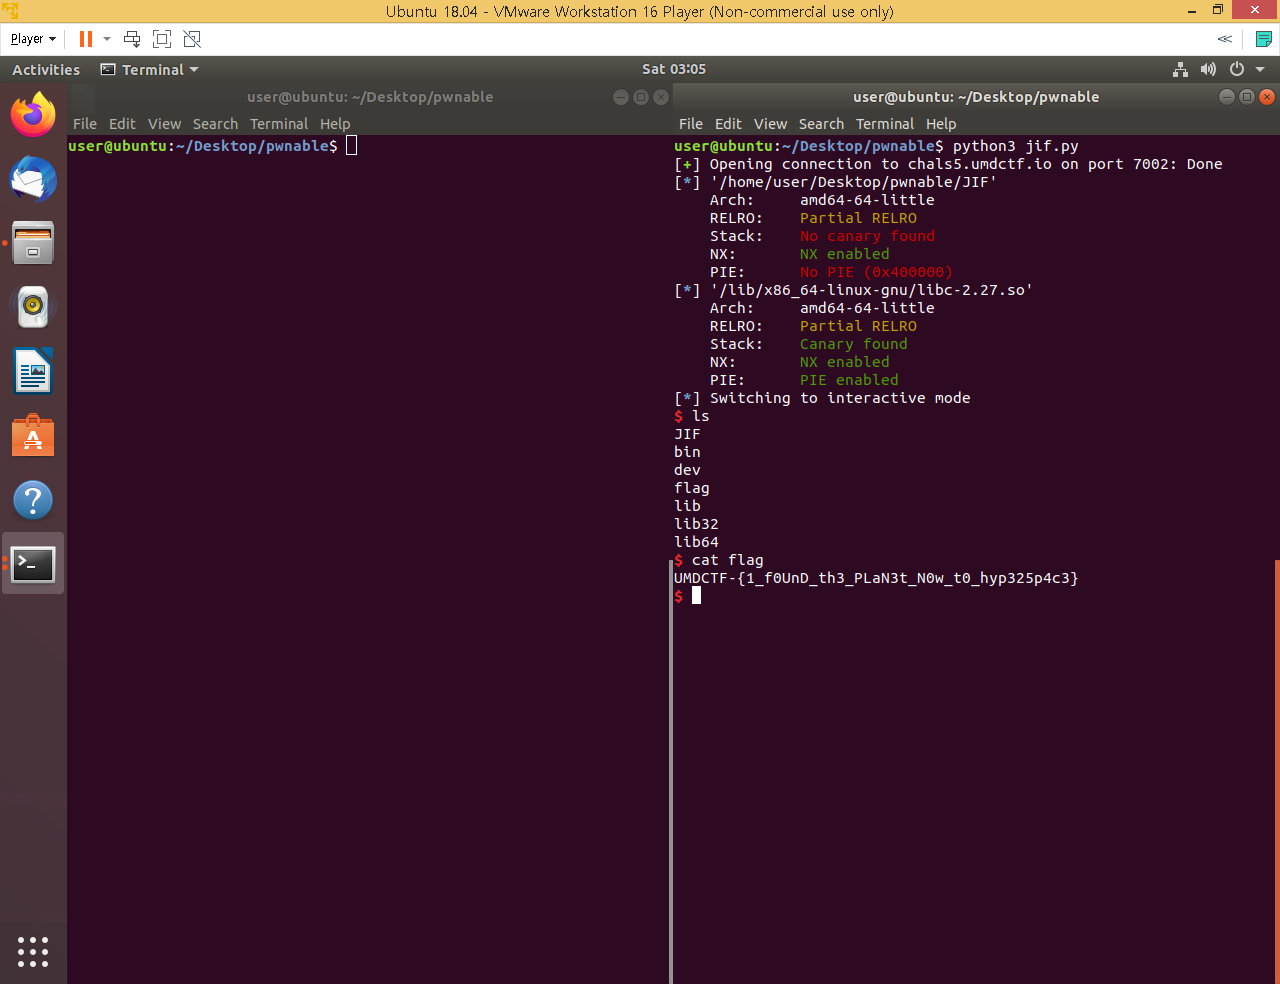Click the power icon in top bar
This screenshot has width=1280, height=984.
(1237, 69)
